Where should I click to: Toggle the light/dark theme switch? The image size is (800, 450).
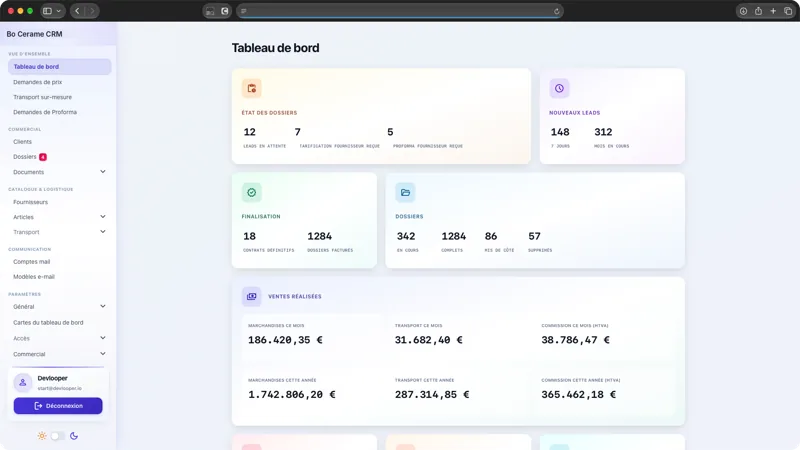coord(58,436)
